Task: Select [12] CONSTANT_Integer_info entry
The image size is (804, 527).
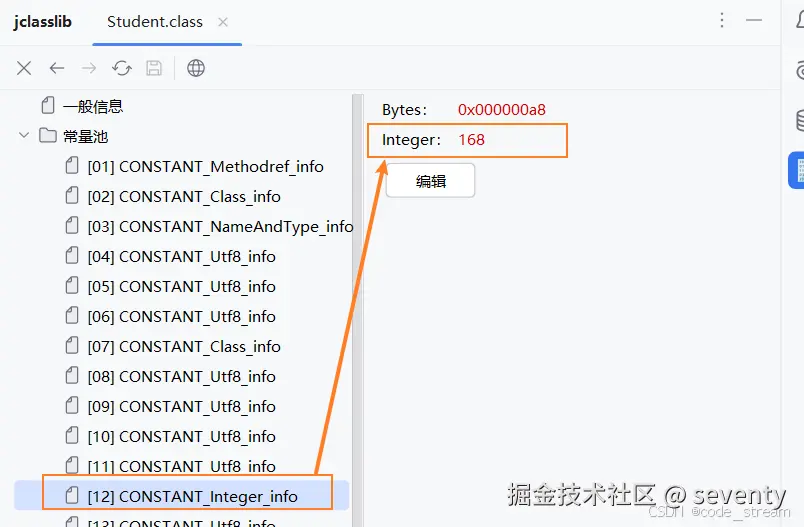Action: point(192,496)
